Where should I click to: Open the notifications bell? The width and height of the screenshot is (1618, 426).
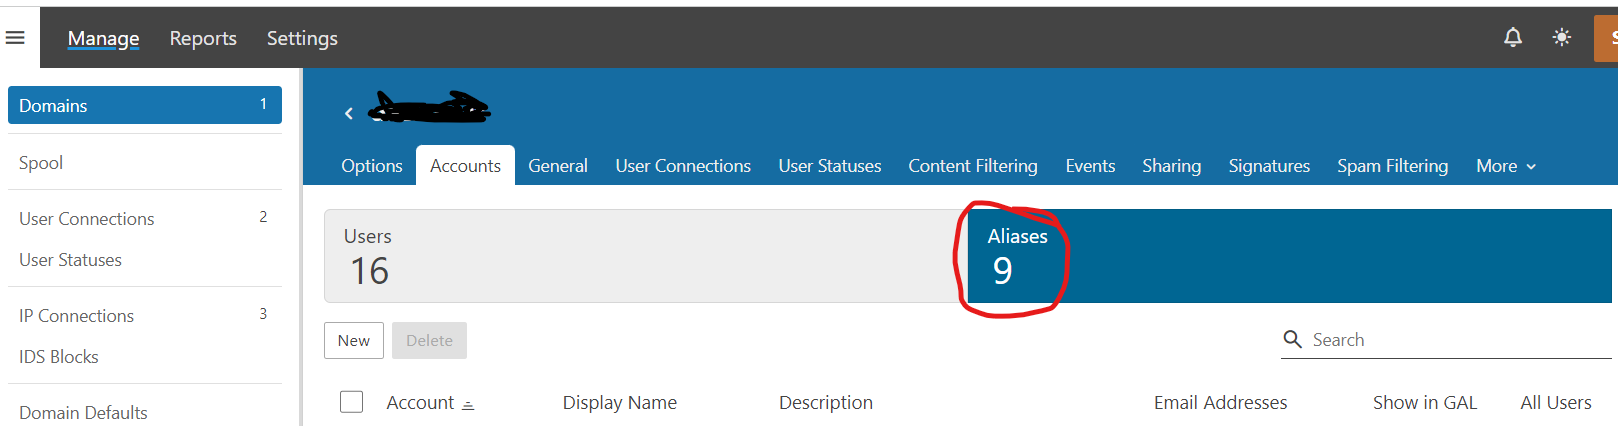pyautogui.click(x=1512, y=38)
